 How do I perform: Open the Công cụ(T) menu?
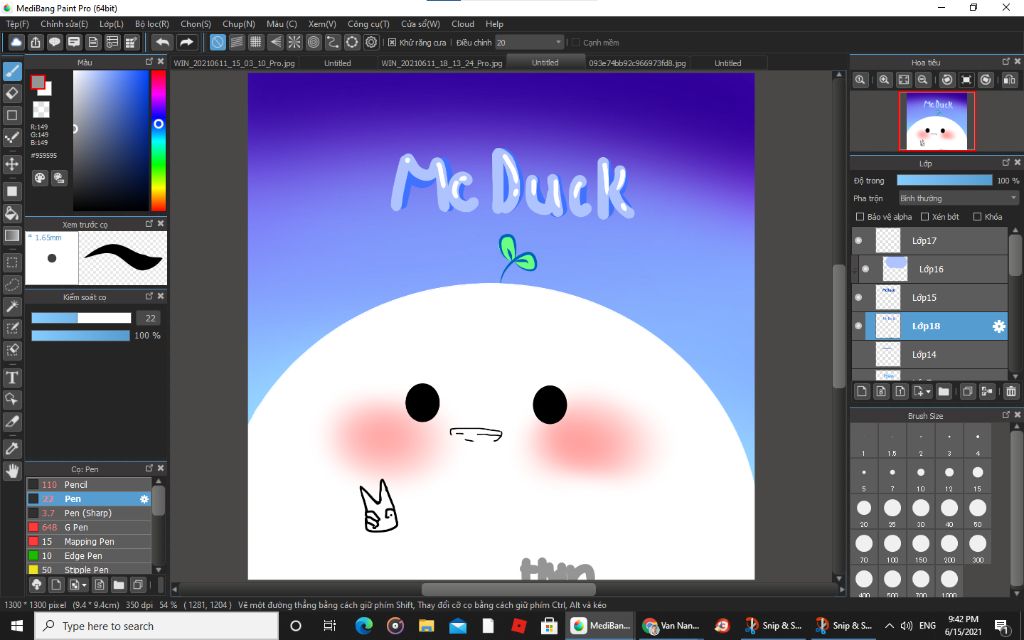click(368, 24)
